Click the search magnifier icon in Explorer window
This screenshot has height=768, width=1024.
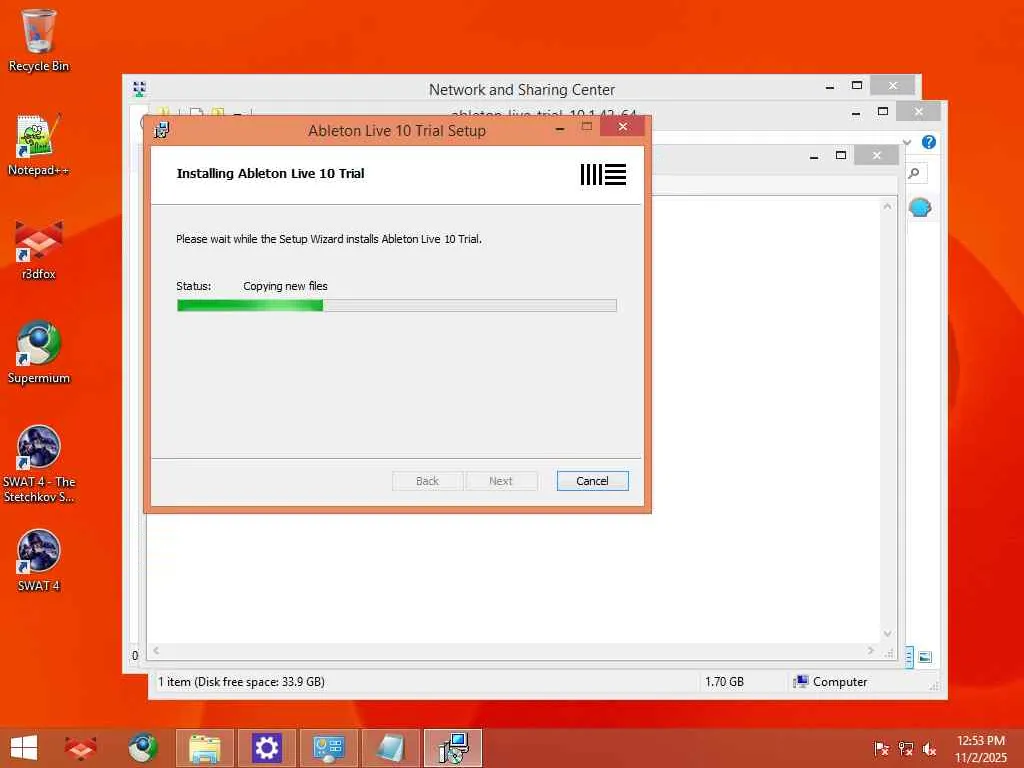tap(914, 172)
